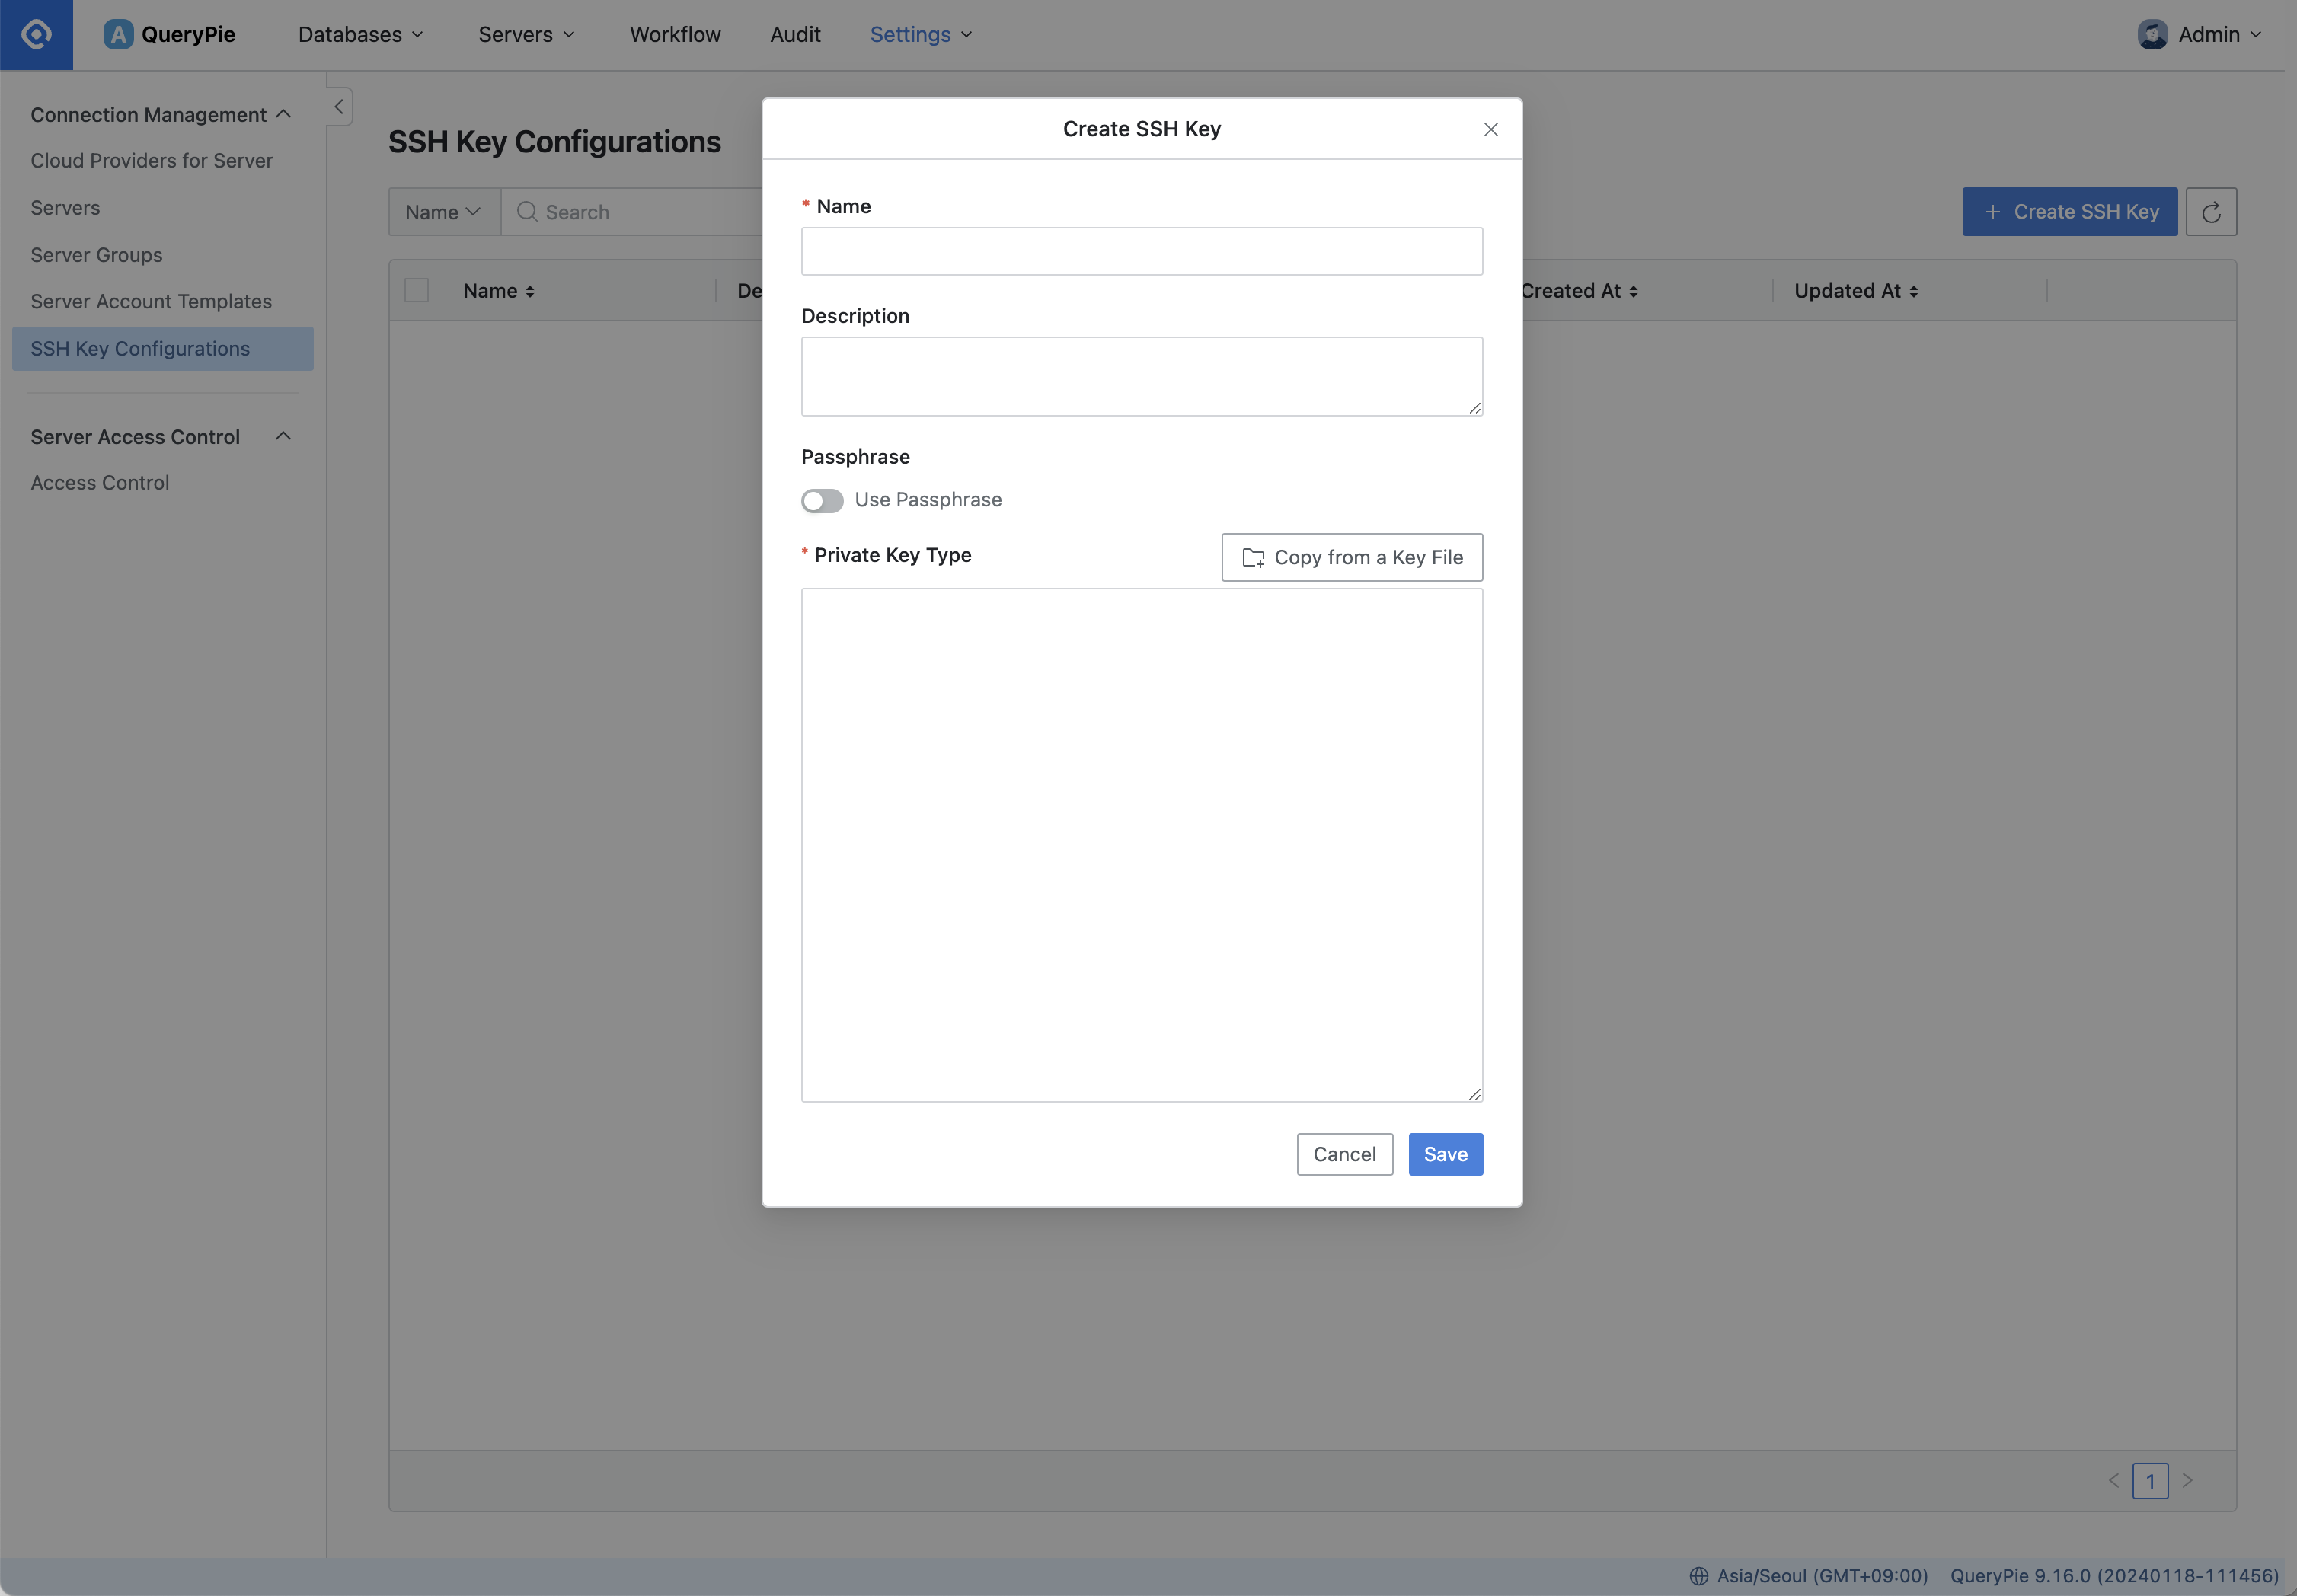Image resolution: width=2297 pixels, height=1596 pixels.
Task: Select Server Groups in the sidebar
Action: point(96,255)
